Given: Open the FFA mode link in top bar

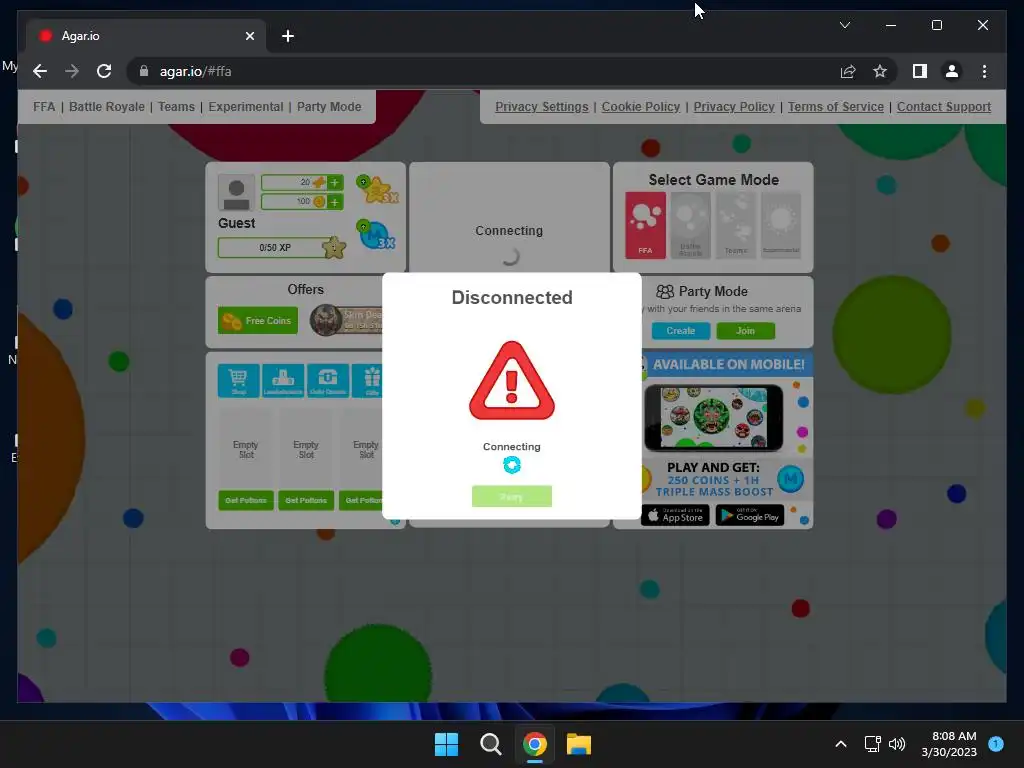Looking at the screenshot, I should point(44,106).
